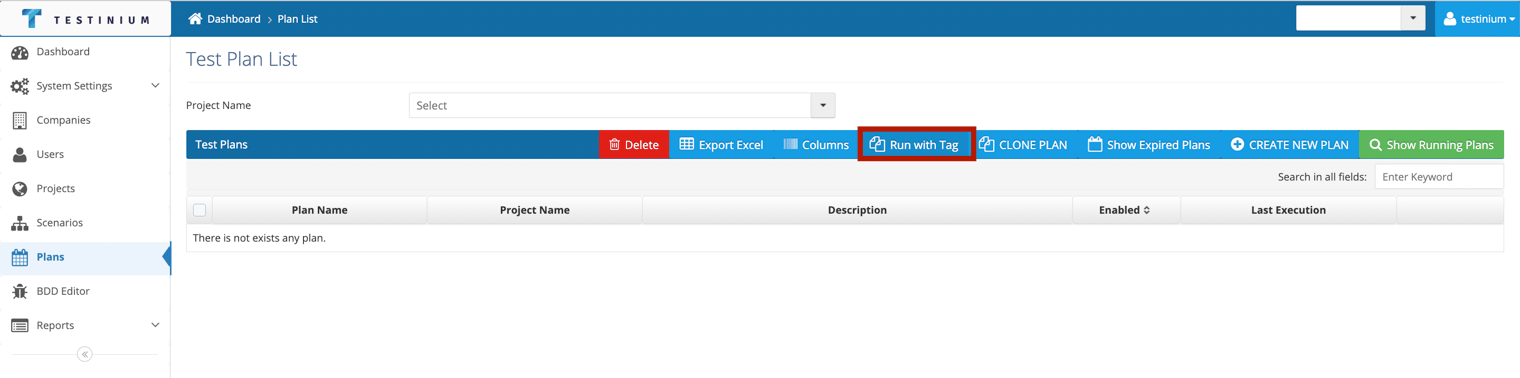Click the magnifier icon on Show Running Plans
Screen dimensions: 1520x378
click(1376, 145)
